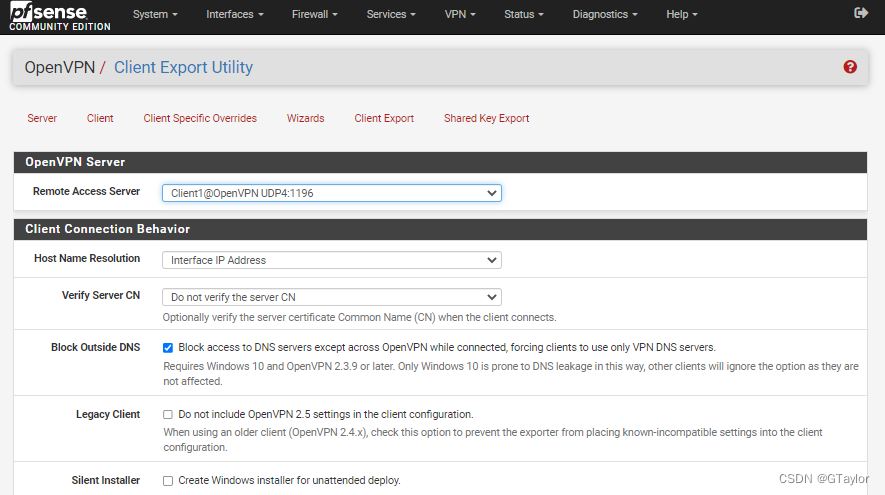The image size is (885, 495).
Task: Click the Client Export Utility breadcrumb link
Action: click(183, 67)
